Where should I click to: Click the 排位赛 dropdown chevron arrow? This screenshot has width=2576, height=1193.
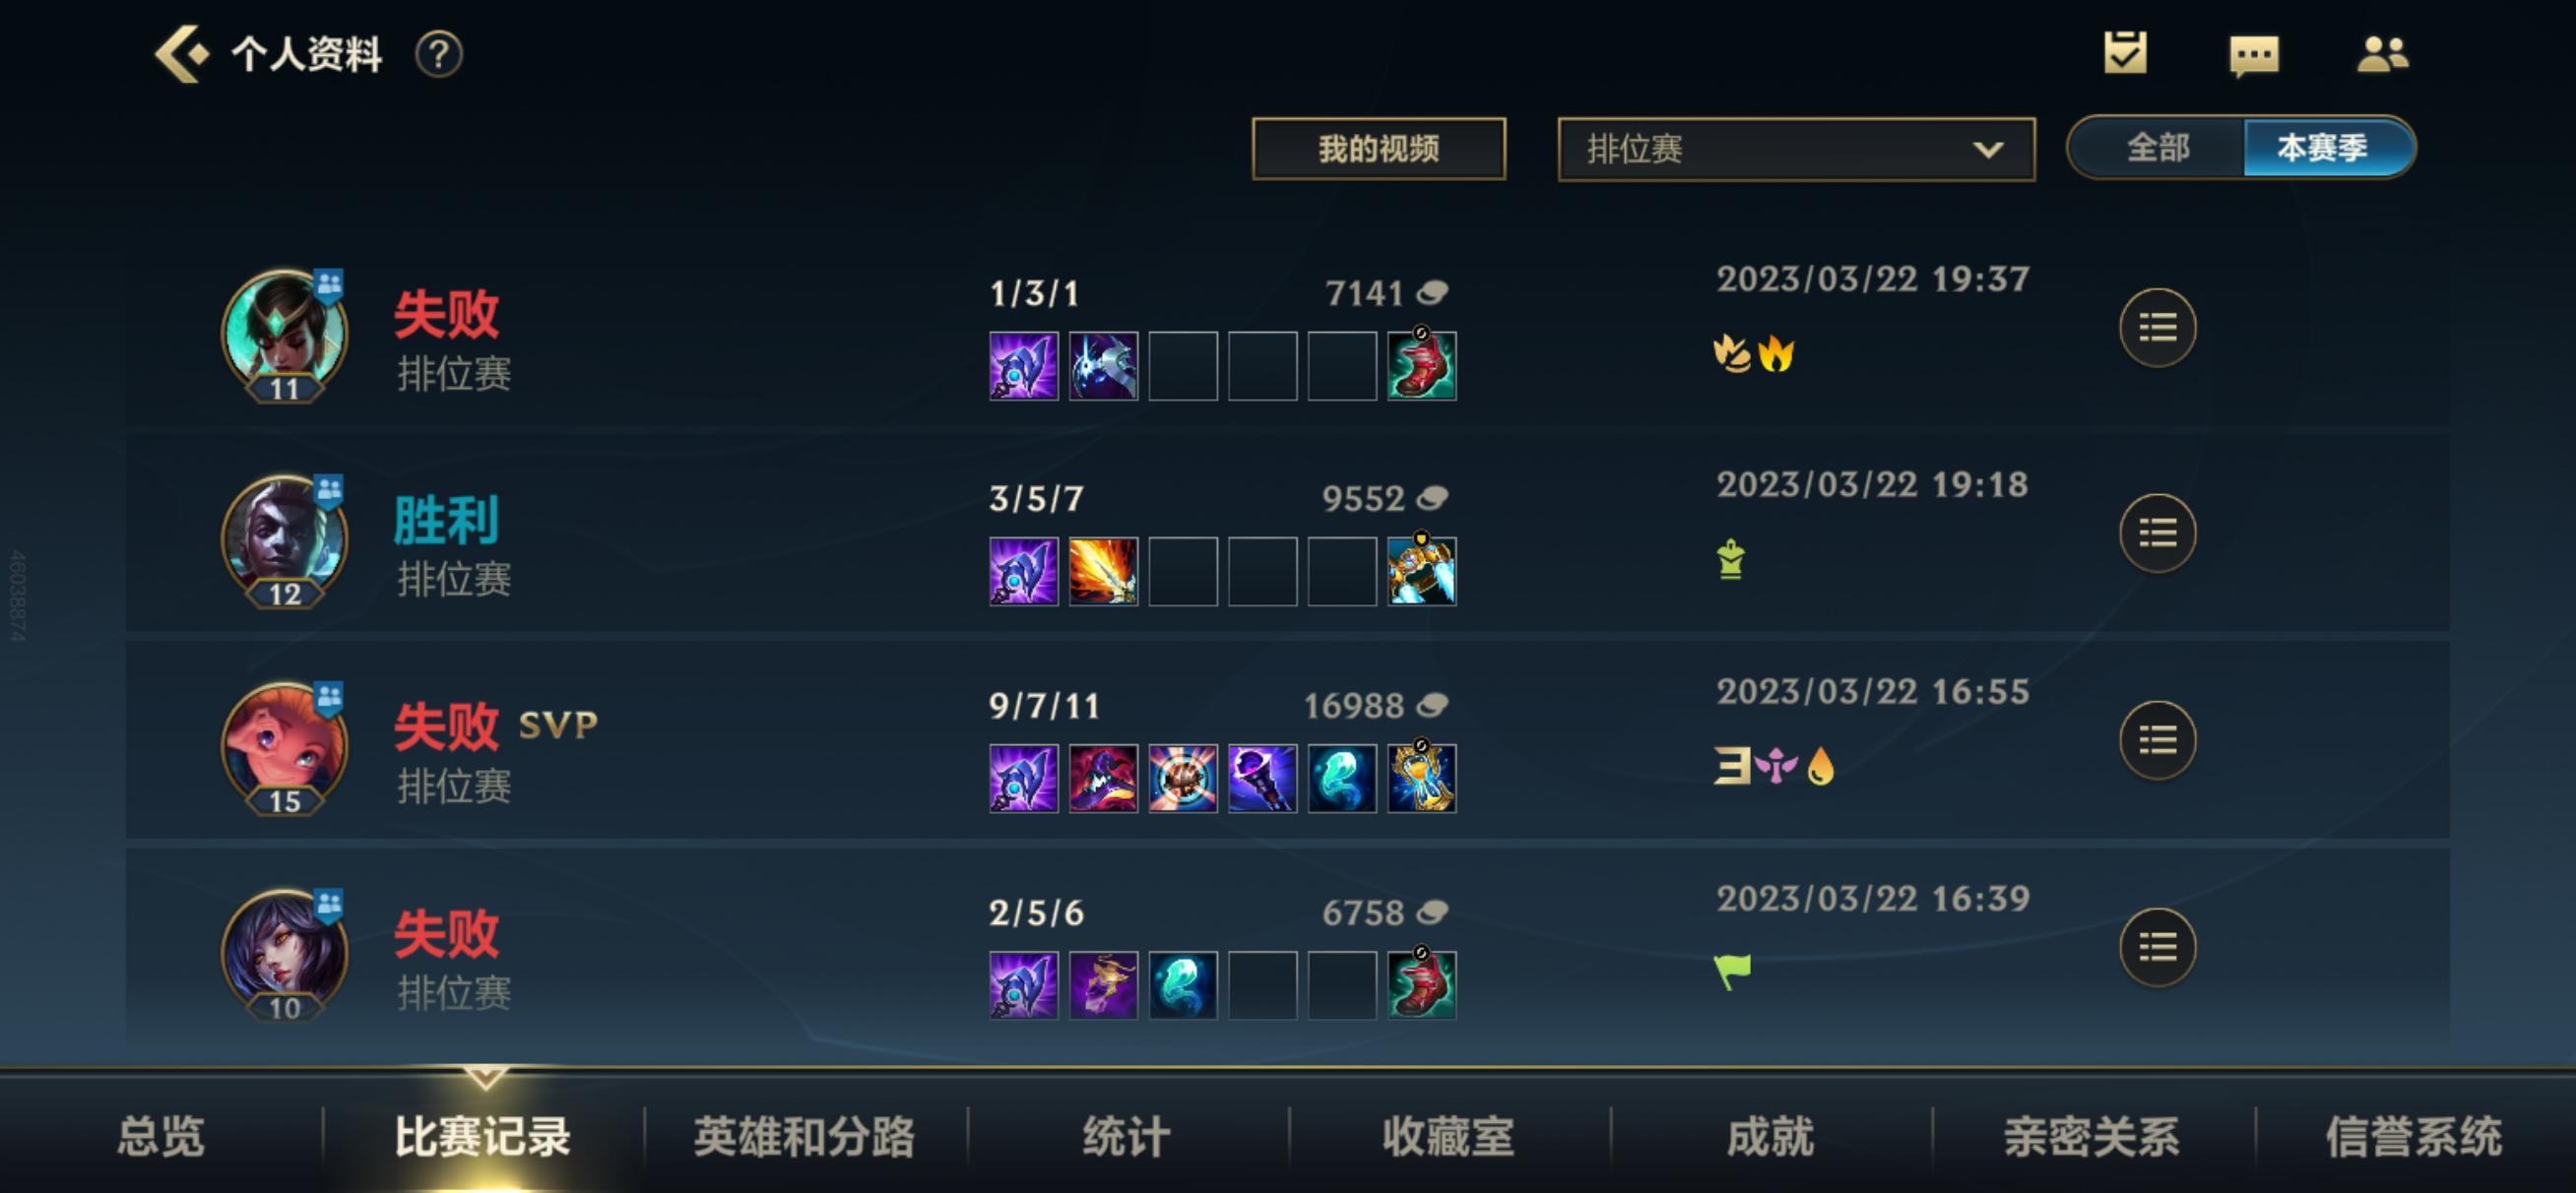[x=1987, y=150]
